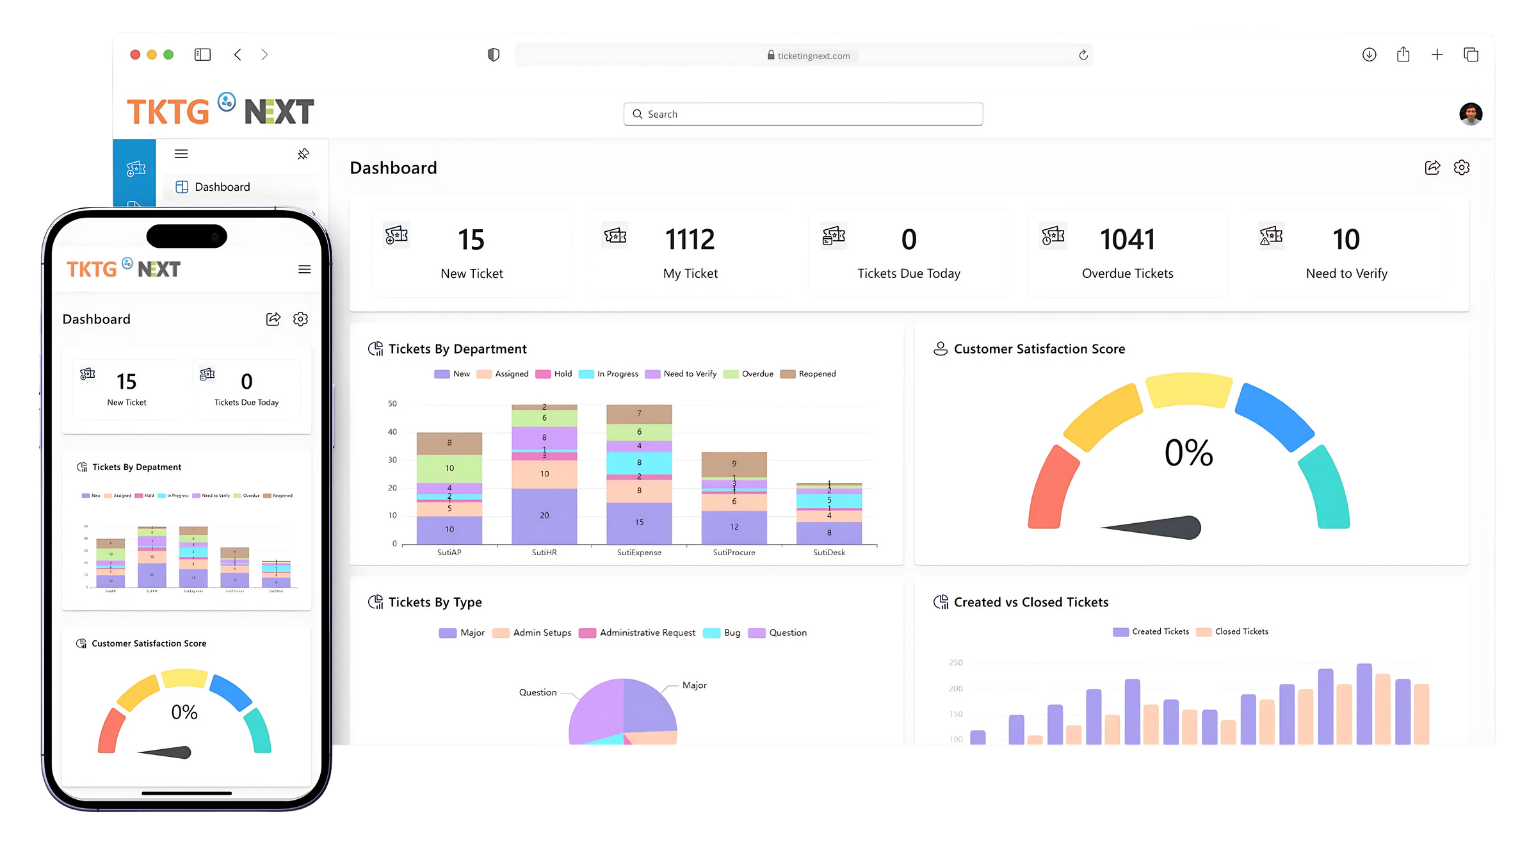Open a new browser tab

pyautogui.click(x=1437, y=55)
